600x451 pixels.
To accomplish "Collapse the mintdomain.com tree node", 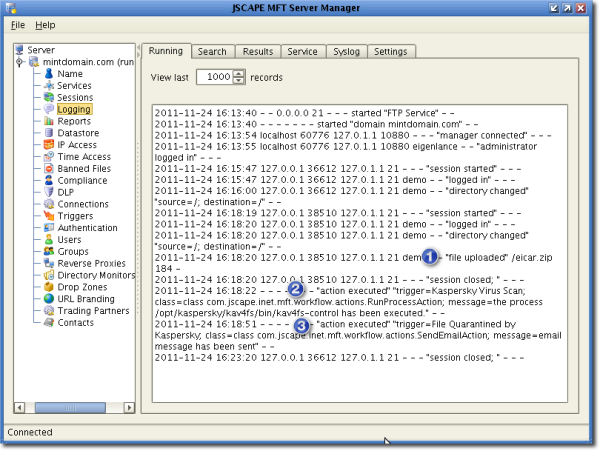I will pyautogui.click(x=20, y=62).
